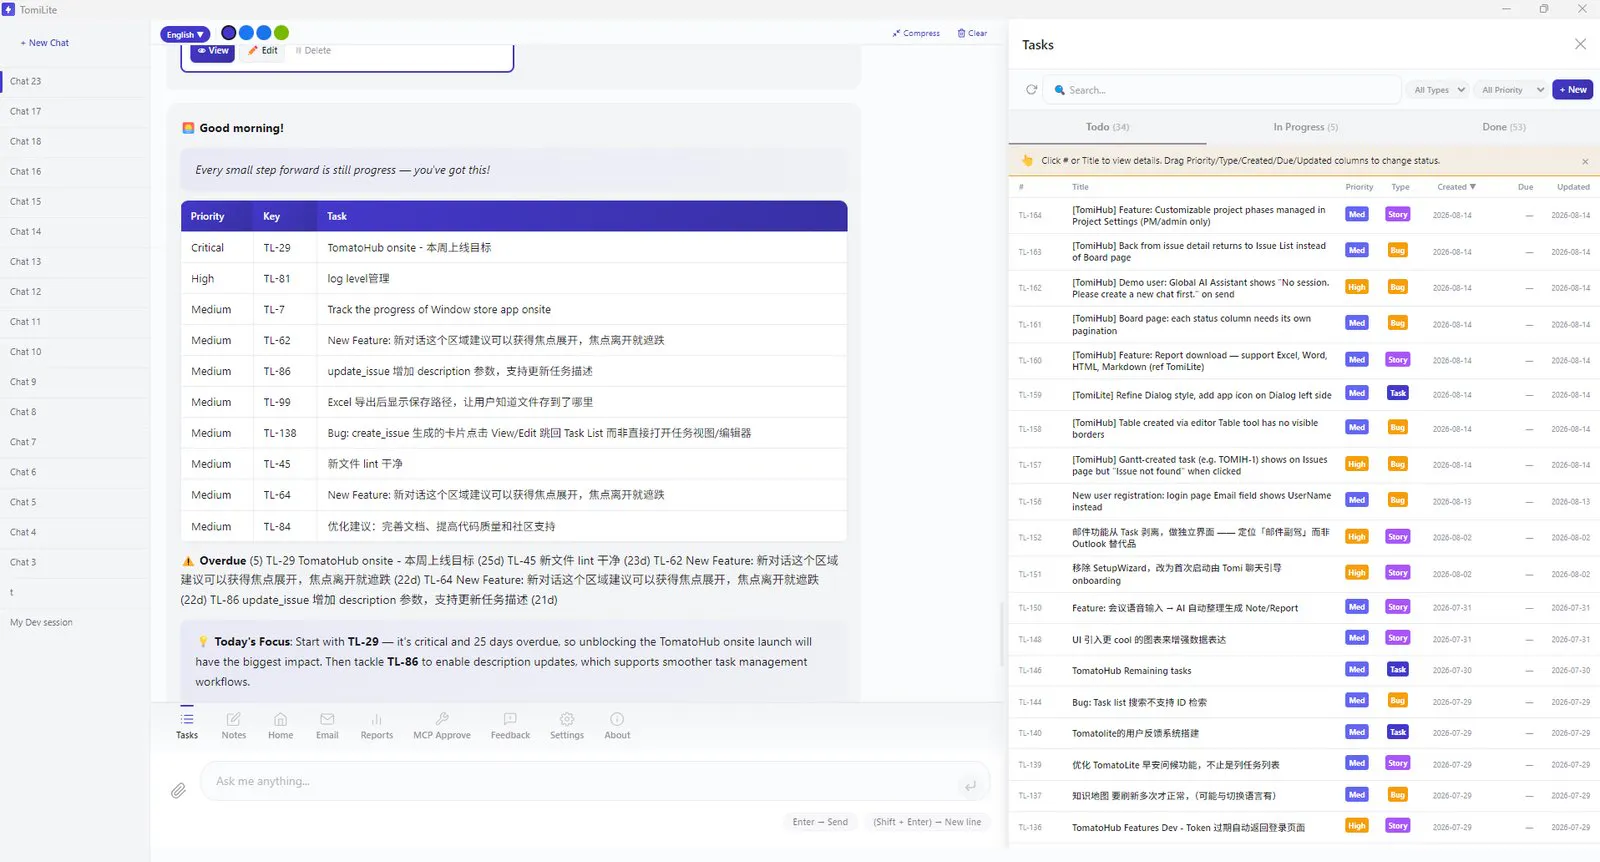Image resolution: width=1600 pixels, height=862 pixels.
Task: Open the Feedback tool
Action: click(x=510, y=726)
